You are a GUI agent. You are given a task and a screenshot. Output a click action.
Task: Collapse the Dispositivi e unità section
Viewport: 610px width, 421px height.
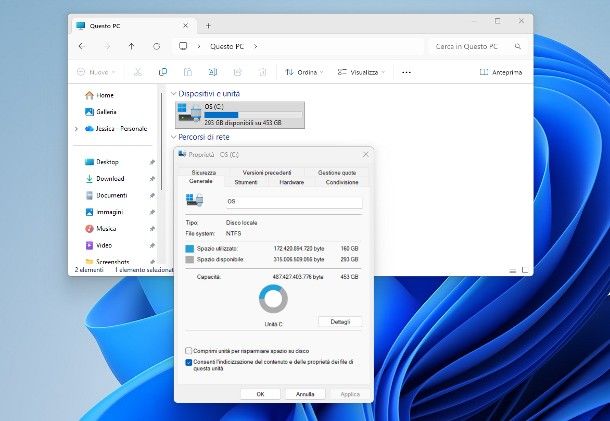coord(174,94)
